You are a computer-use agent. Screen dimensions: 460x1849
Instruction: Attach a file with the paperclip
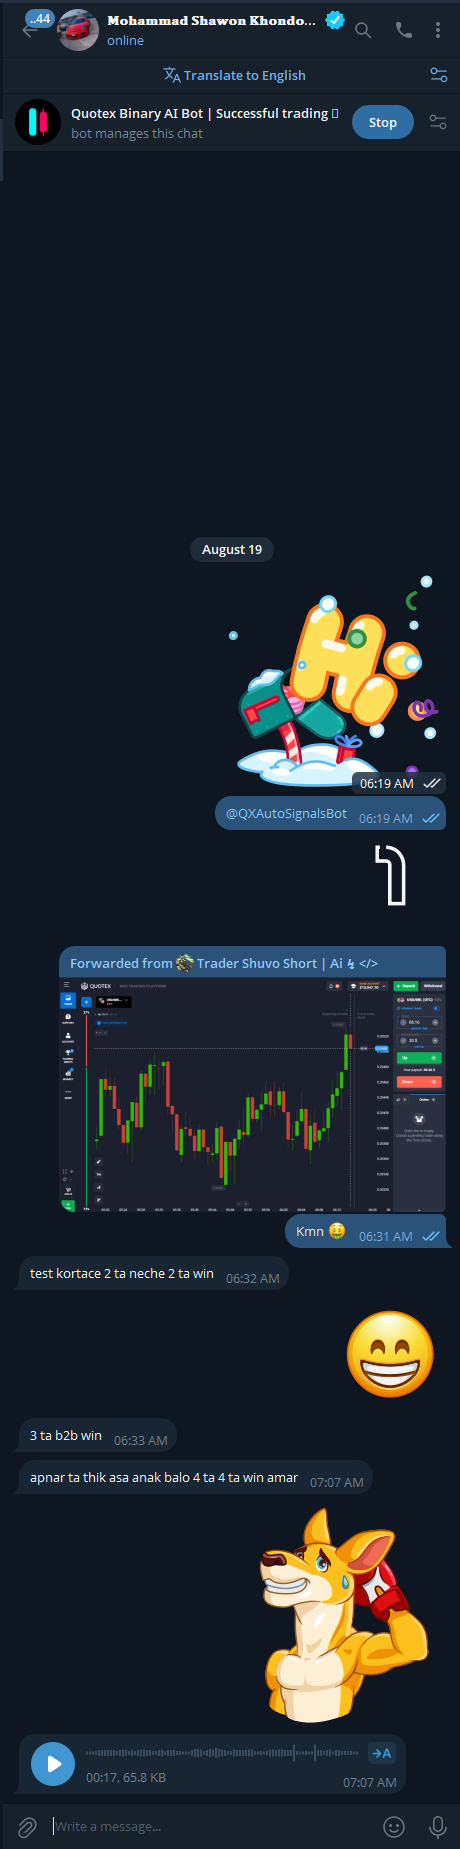(x=27, y=1826)
